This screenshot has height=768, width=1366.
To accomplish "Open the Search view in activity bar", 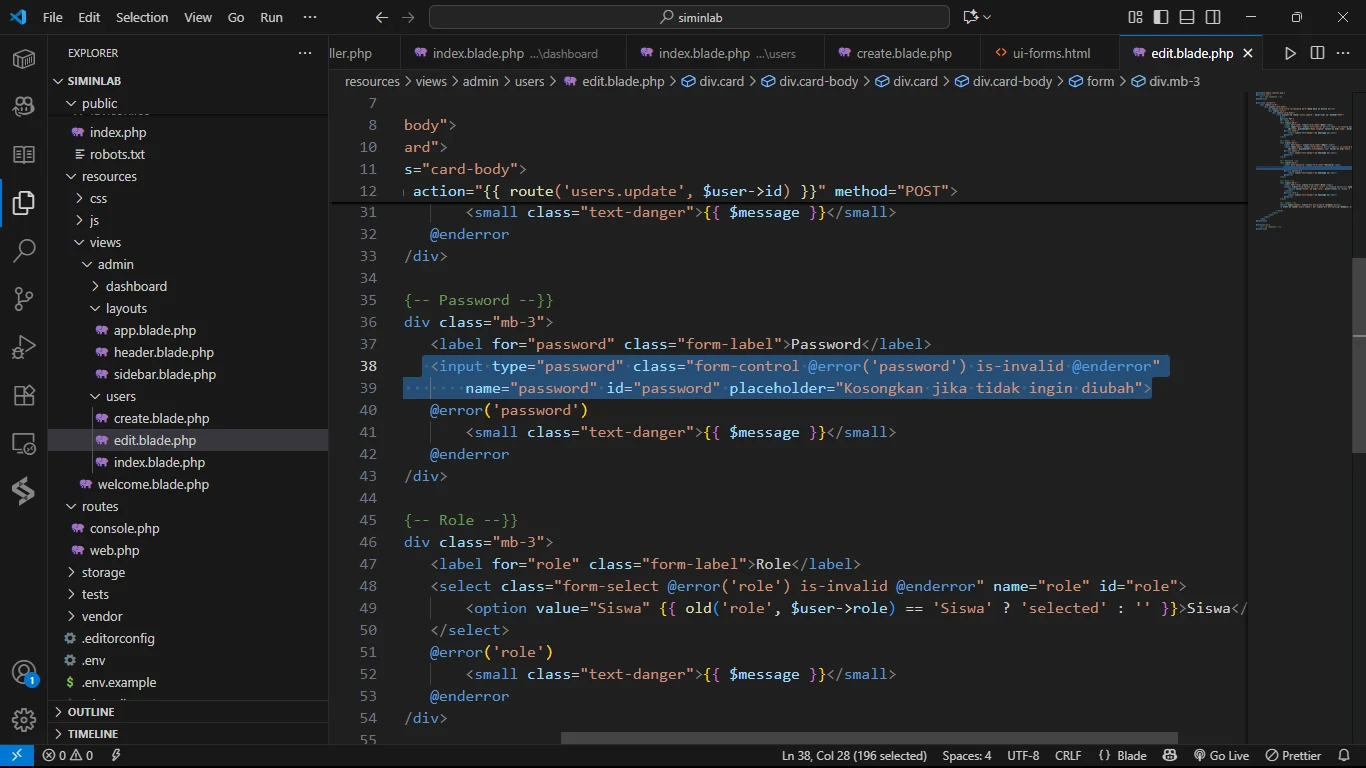I will [x=24, y=250].
